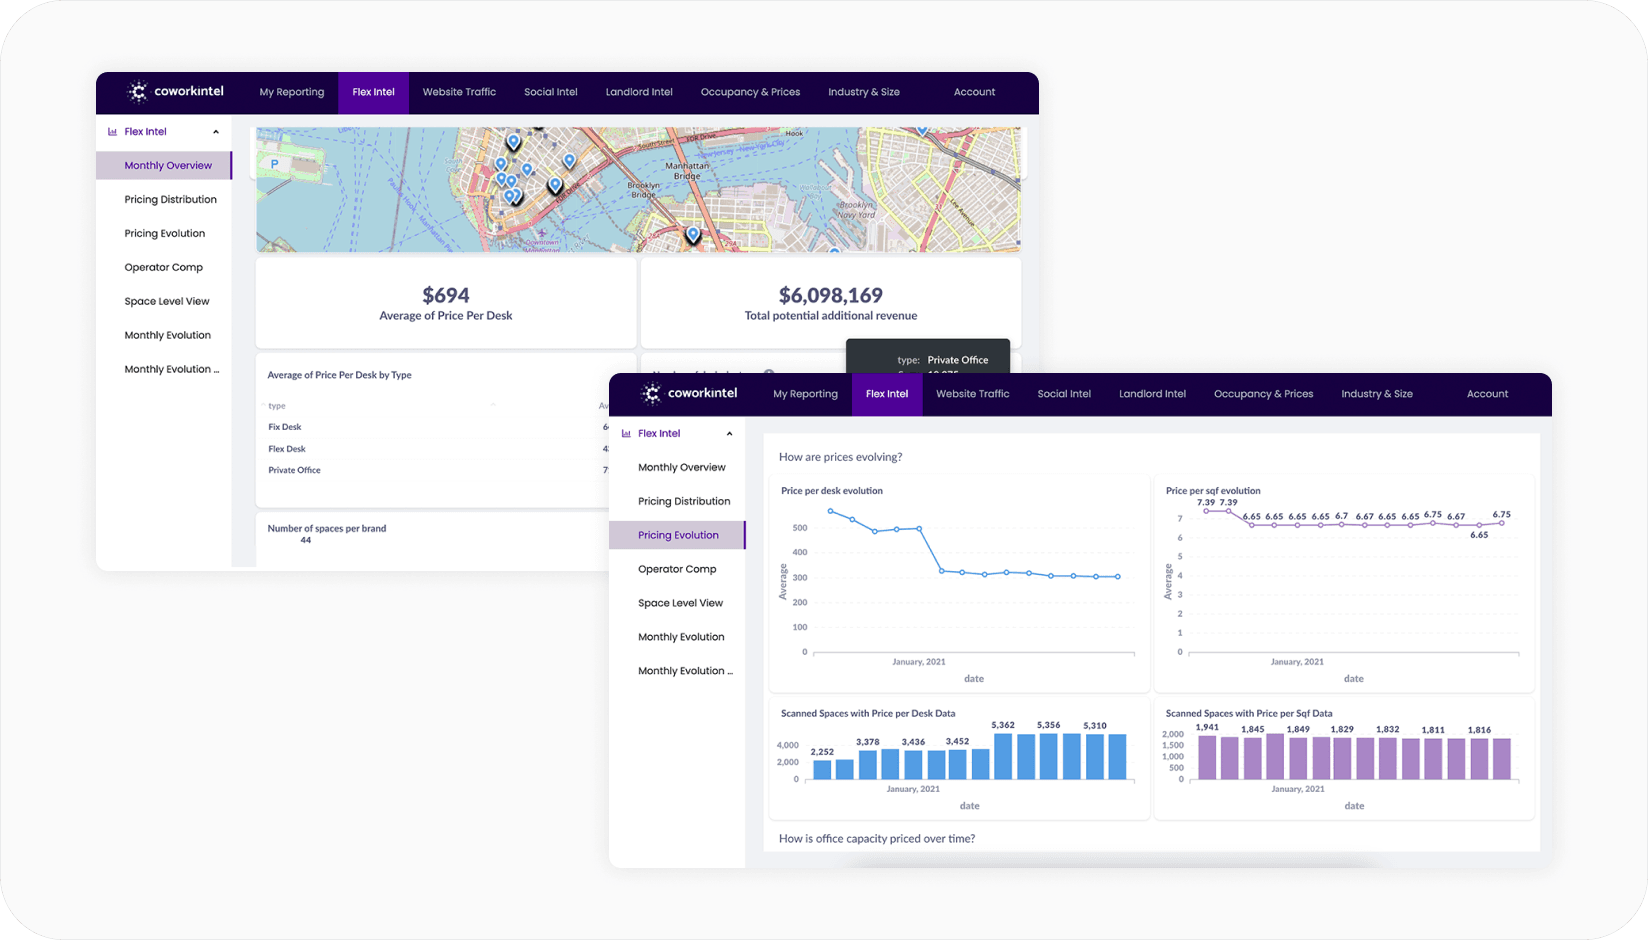The image size is (1648, 940).
Task: Open the Operator Comp view
Action: tap(677, 568)
